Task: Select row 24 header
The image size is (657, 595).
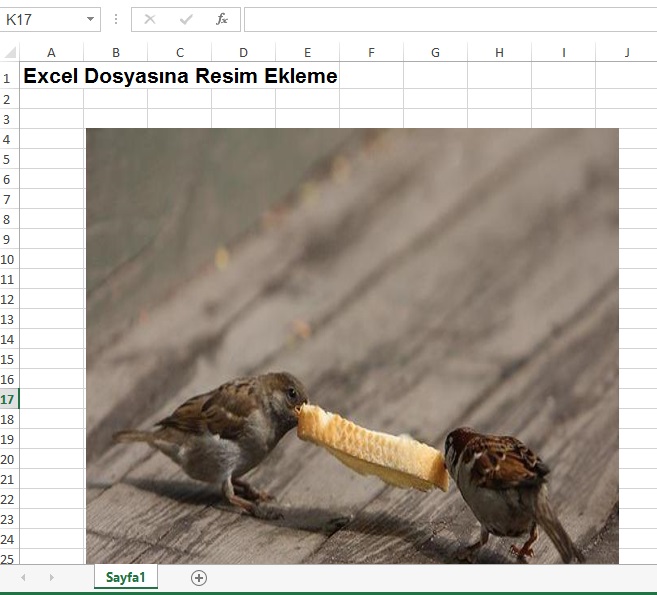Action: click(x=9, y=539)
